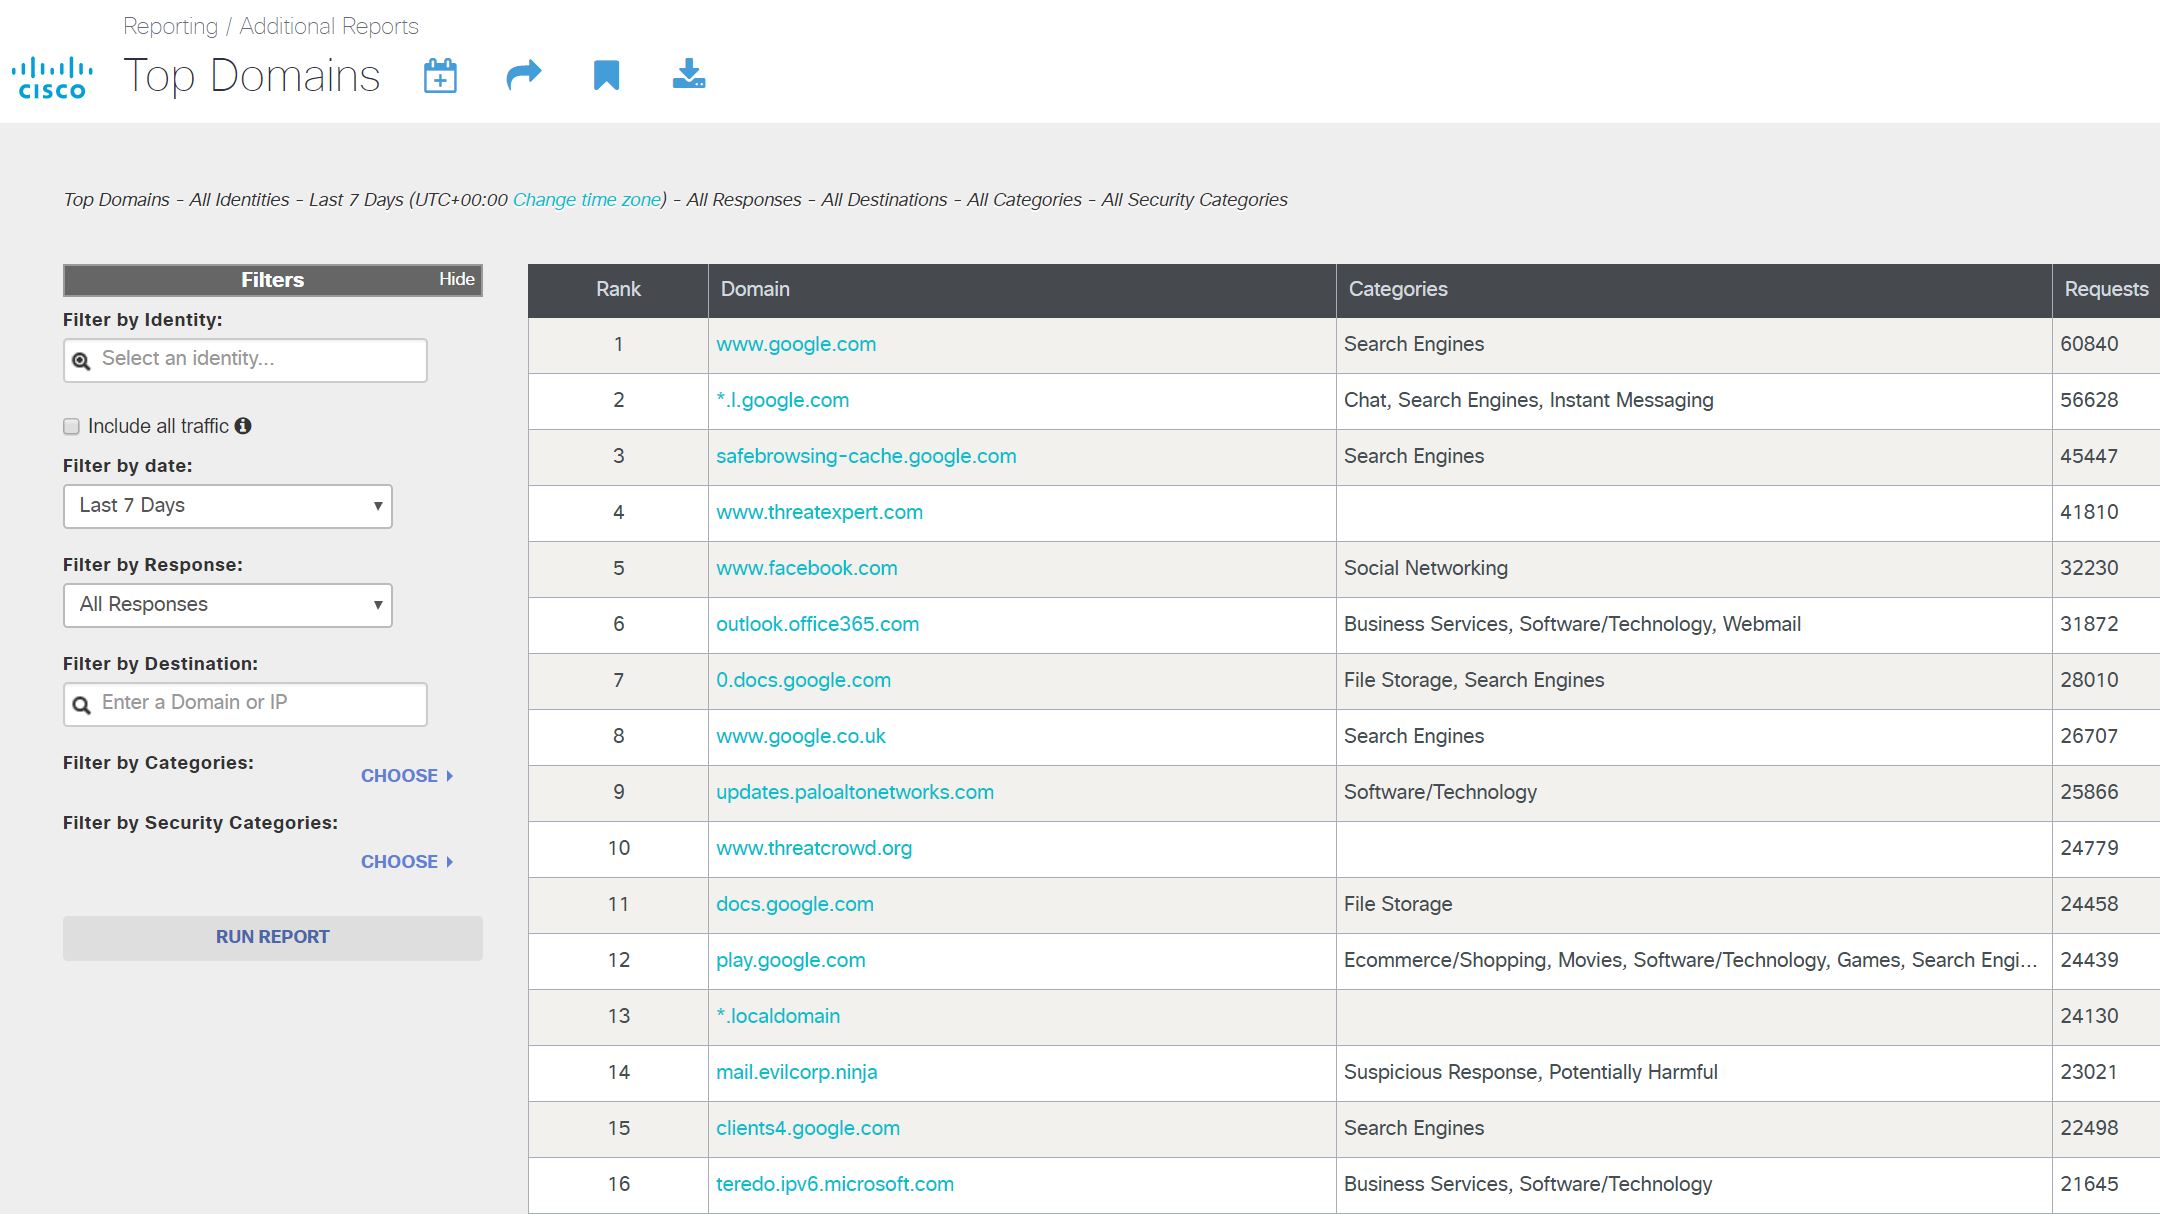The height and width of the screenshot is (1214, 2160).
Task: Go to Reporting in the breadcrumb
Action: (170, 27)
